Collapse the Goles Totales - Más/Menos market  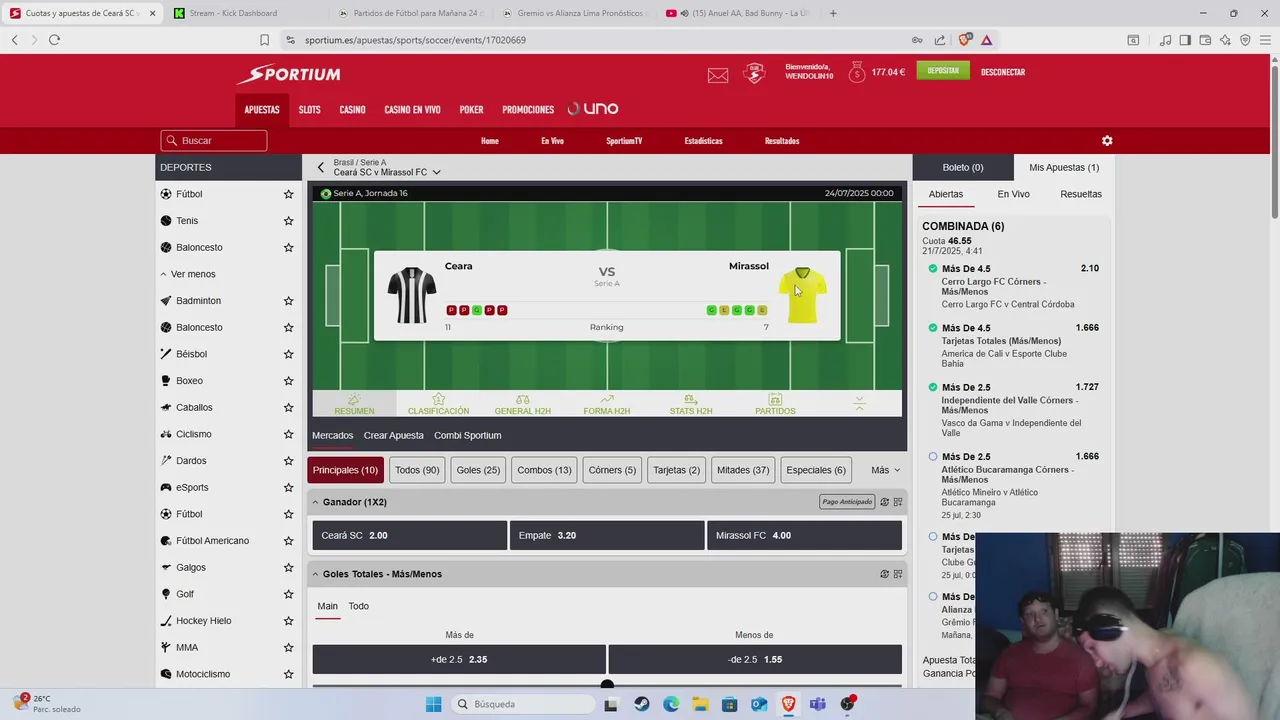(315, 574)
